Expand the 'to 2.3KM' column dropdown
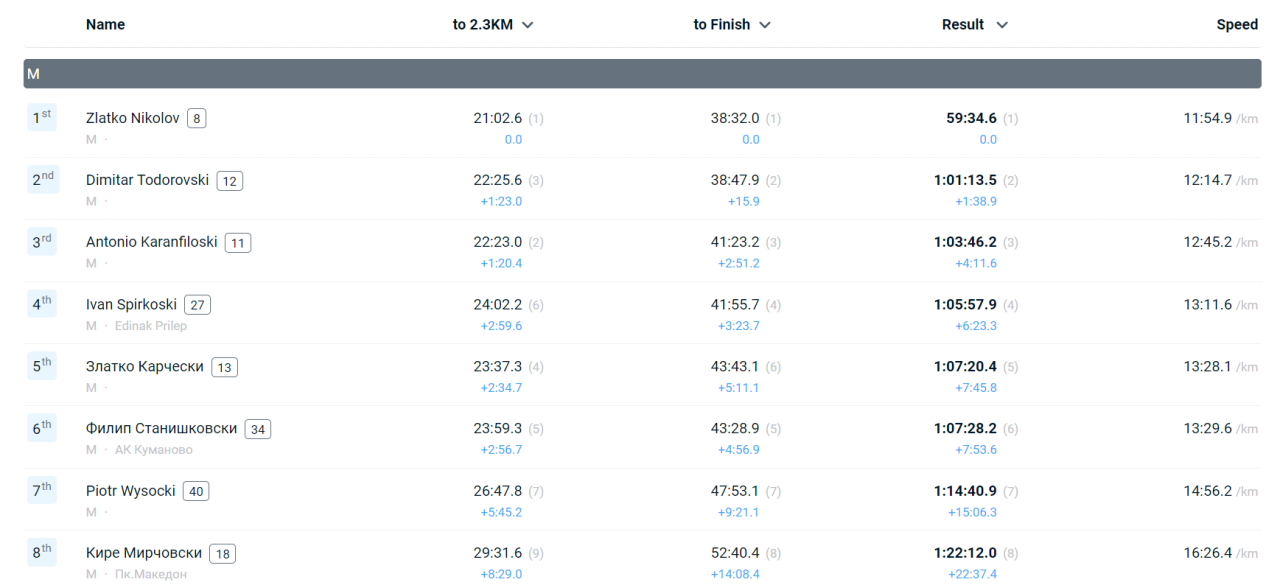 pos(527,25)
